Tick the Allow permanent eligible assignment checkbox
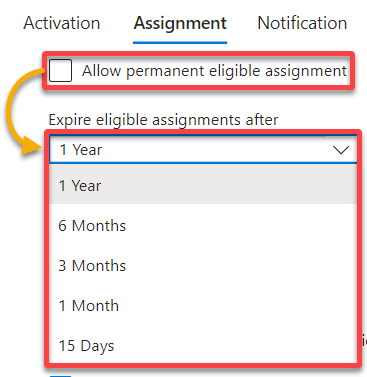Image resolution: width=367 pixels, height=377 pixels. [x=60, y=71]
